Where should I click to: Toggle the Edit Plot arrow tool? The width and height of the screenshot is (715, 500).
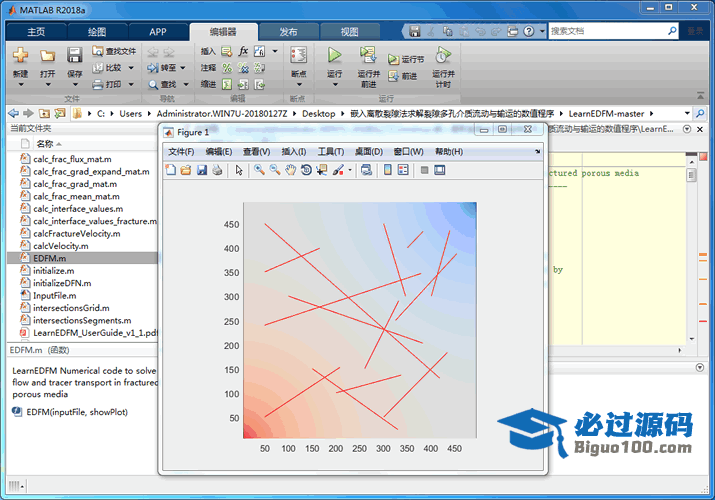tap(239, 170)
